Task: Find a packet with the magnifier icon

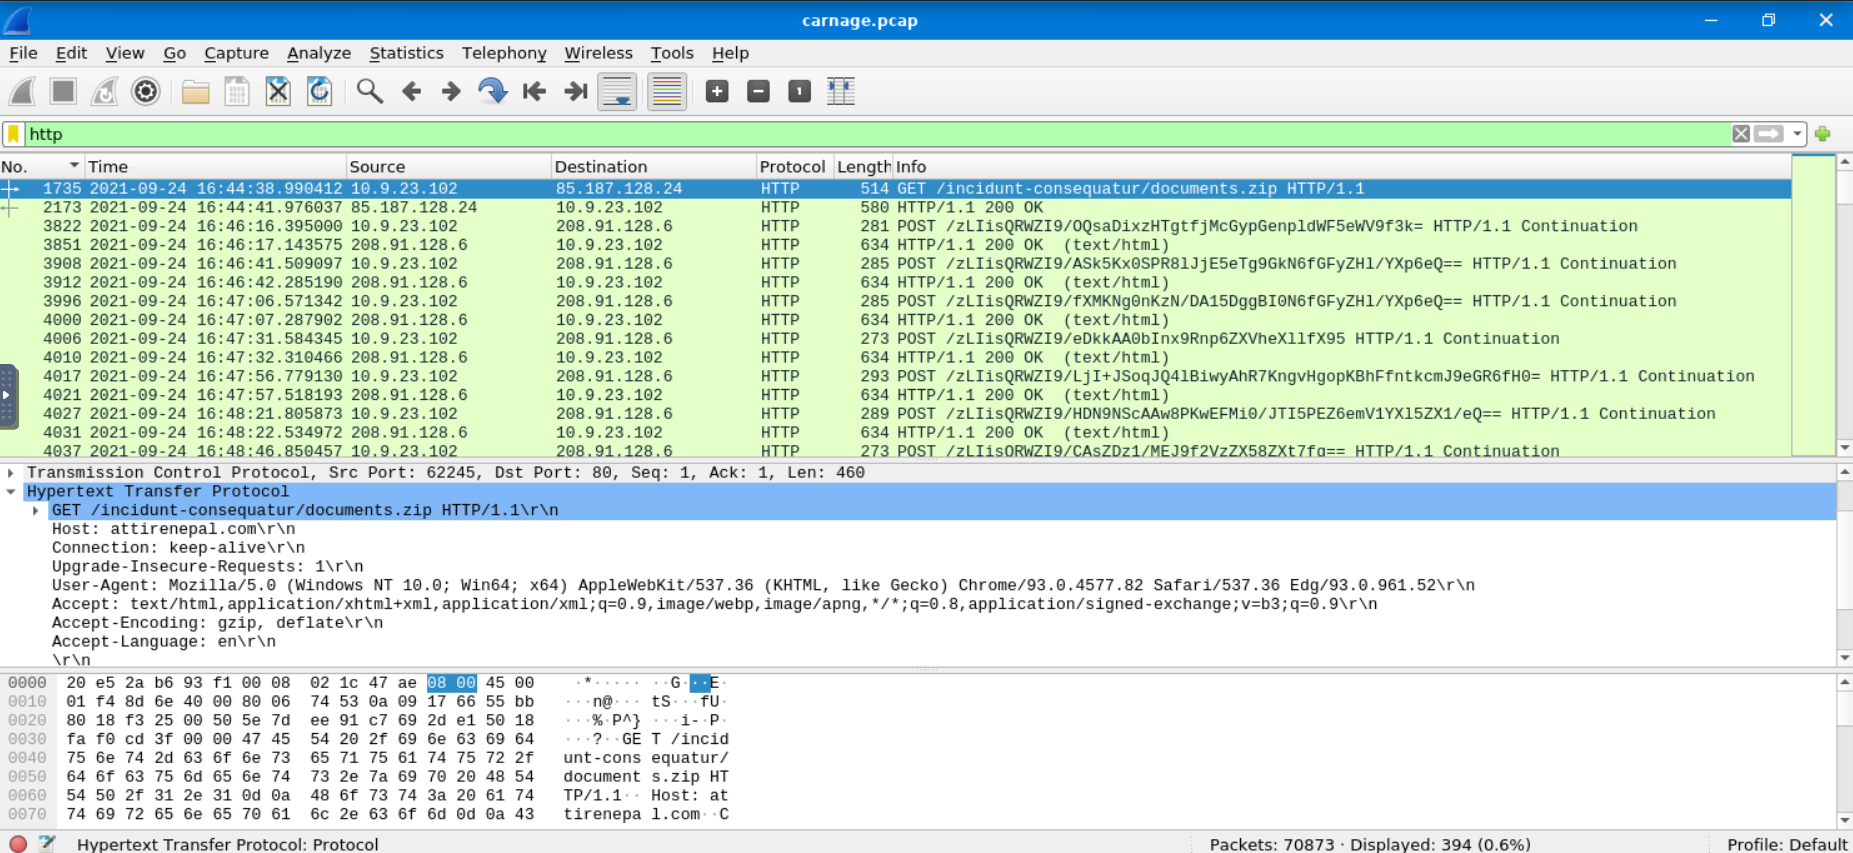Action: (x=370, y=92)
